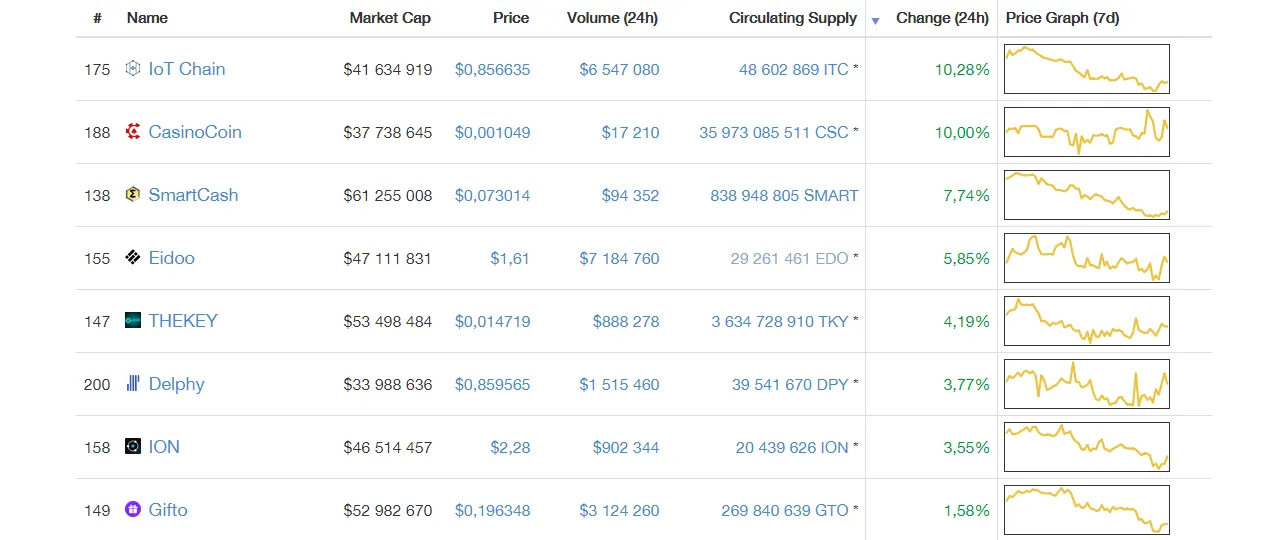Sort by the Price column header

pyautogui.click(x=511, y=18)
